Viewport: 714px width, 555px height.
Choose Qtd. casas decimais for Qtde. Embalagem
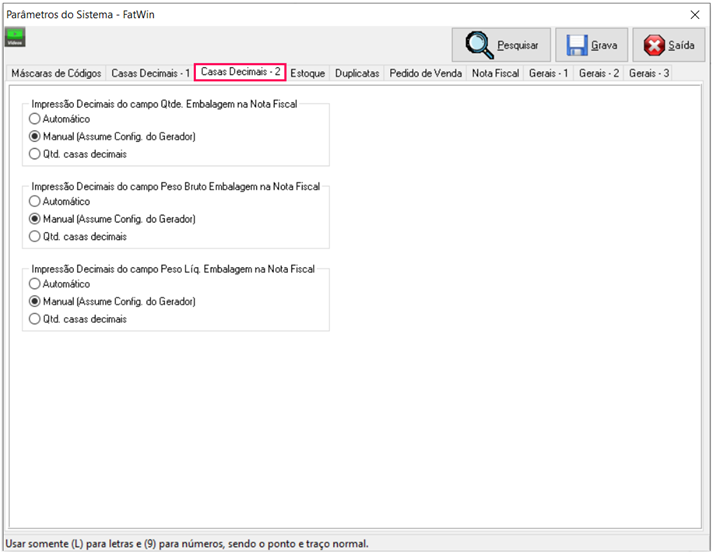[x=35, y=155]
